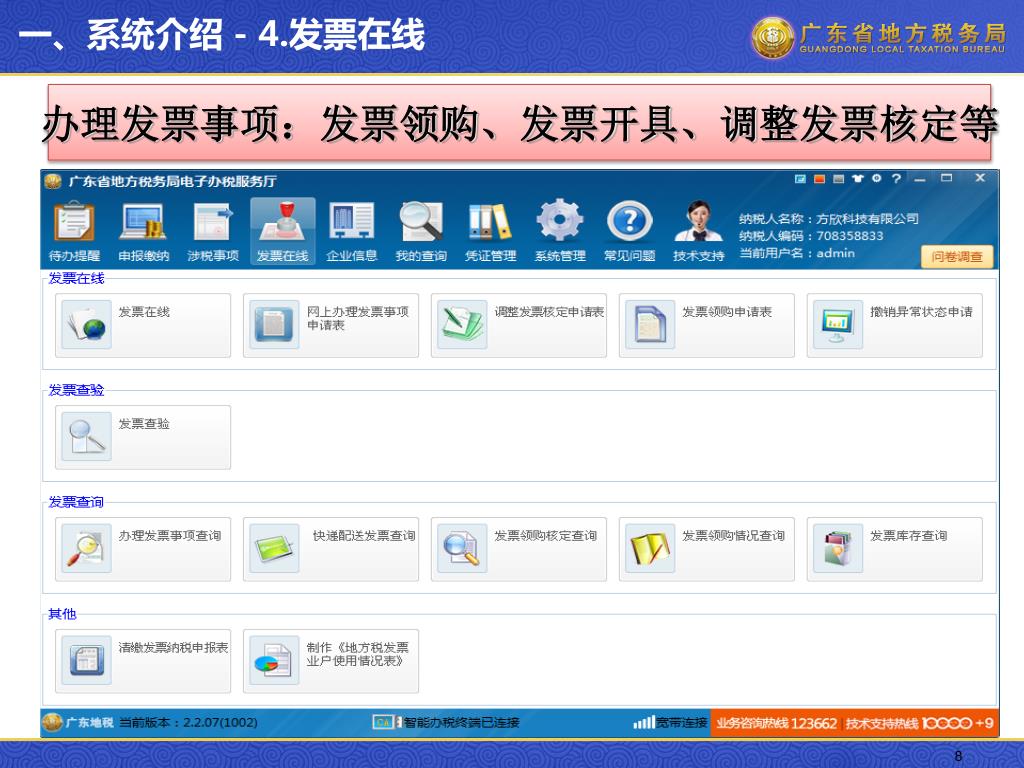Screen dimensions: 1024x768
Task: Open the 发票查验 tile
Action: (143, 437)
